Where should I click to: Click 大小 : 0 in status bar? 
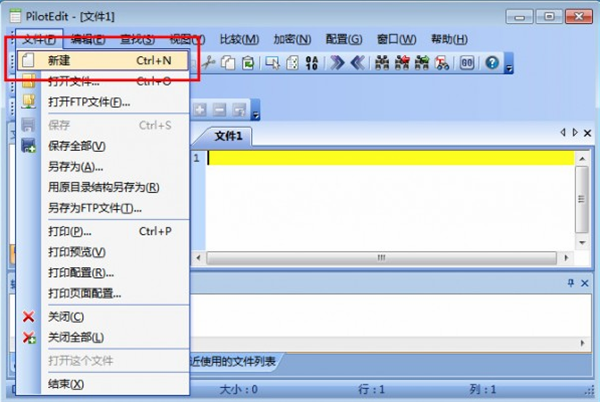[x=238, y=389]
